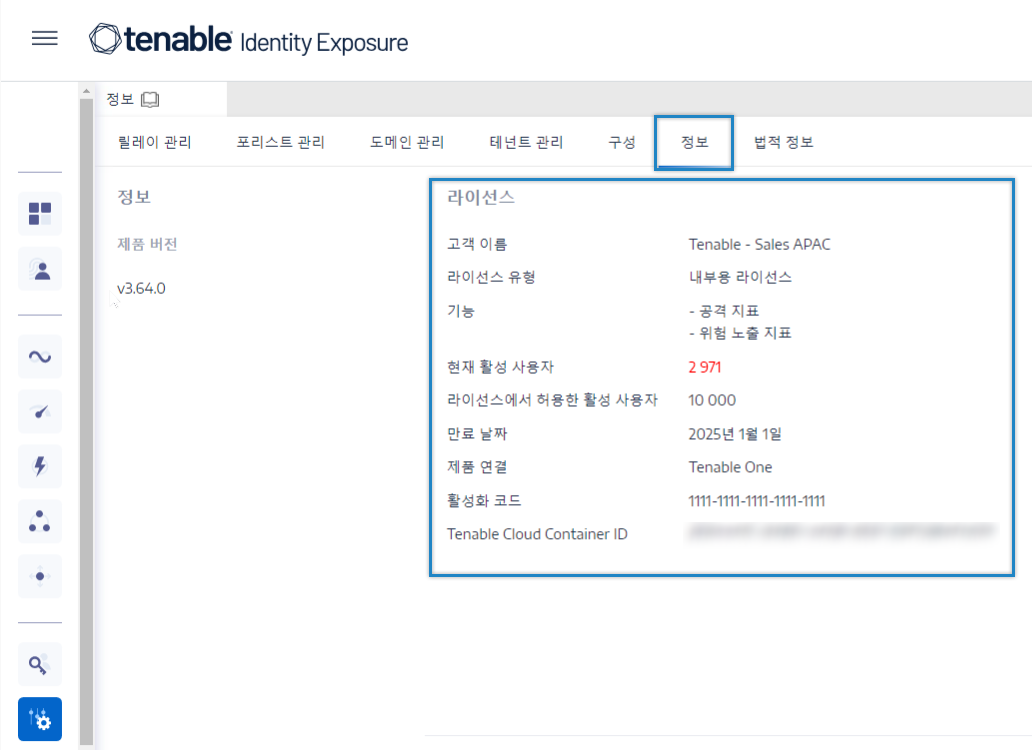Image resolution: width=1032 pixels, height=750 pixels.
Task: Open the indicators of exposure gauge icon
Action: pyautogui.click(x=40, y=412)
